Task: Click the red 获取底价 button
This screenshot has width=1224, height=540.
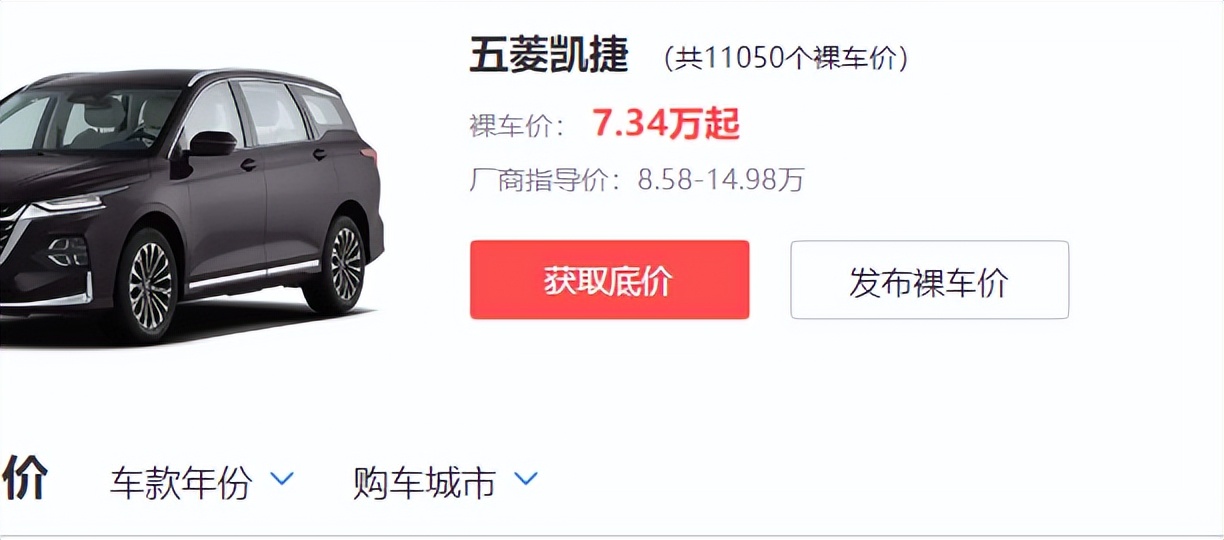Action: pos(609,280)
